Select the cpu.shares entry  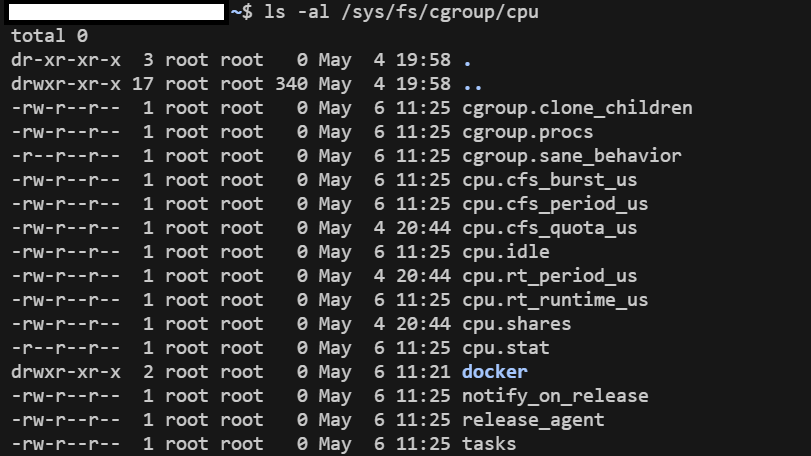pyautogui.click(x=516, y=324)
